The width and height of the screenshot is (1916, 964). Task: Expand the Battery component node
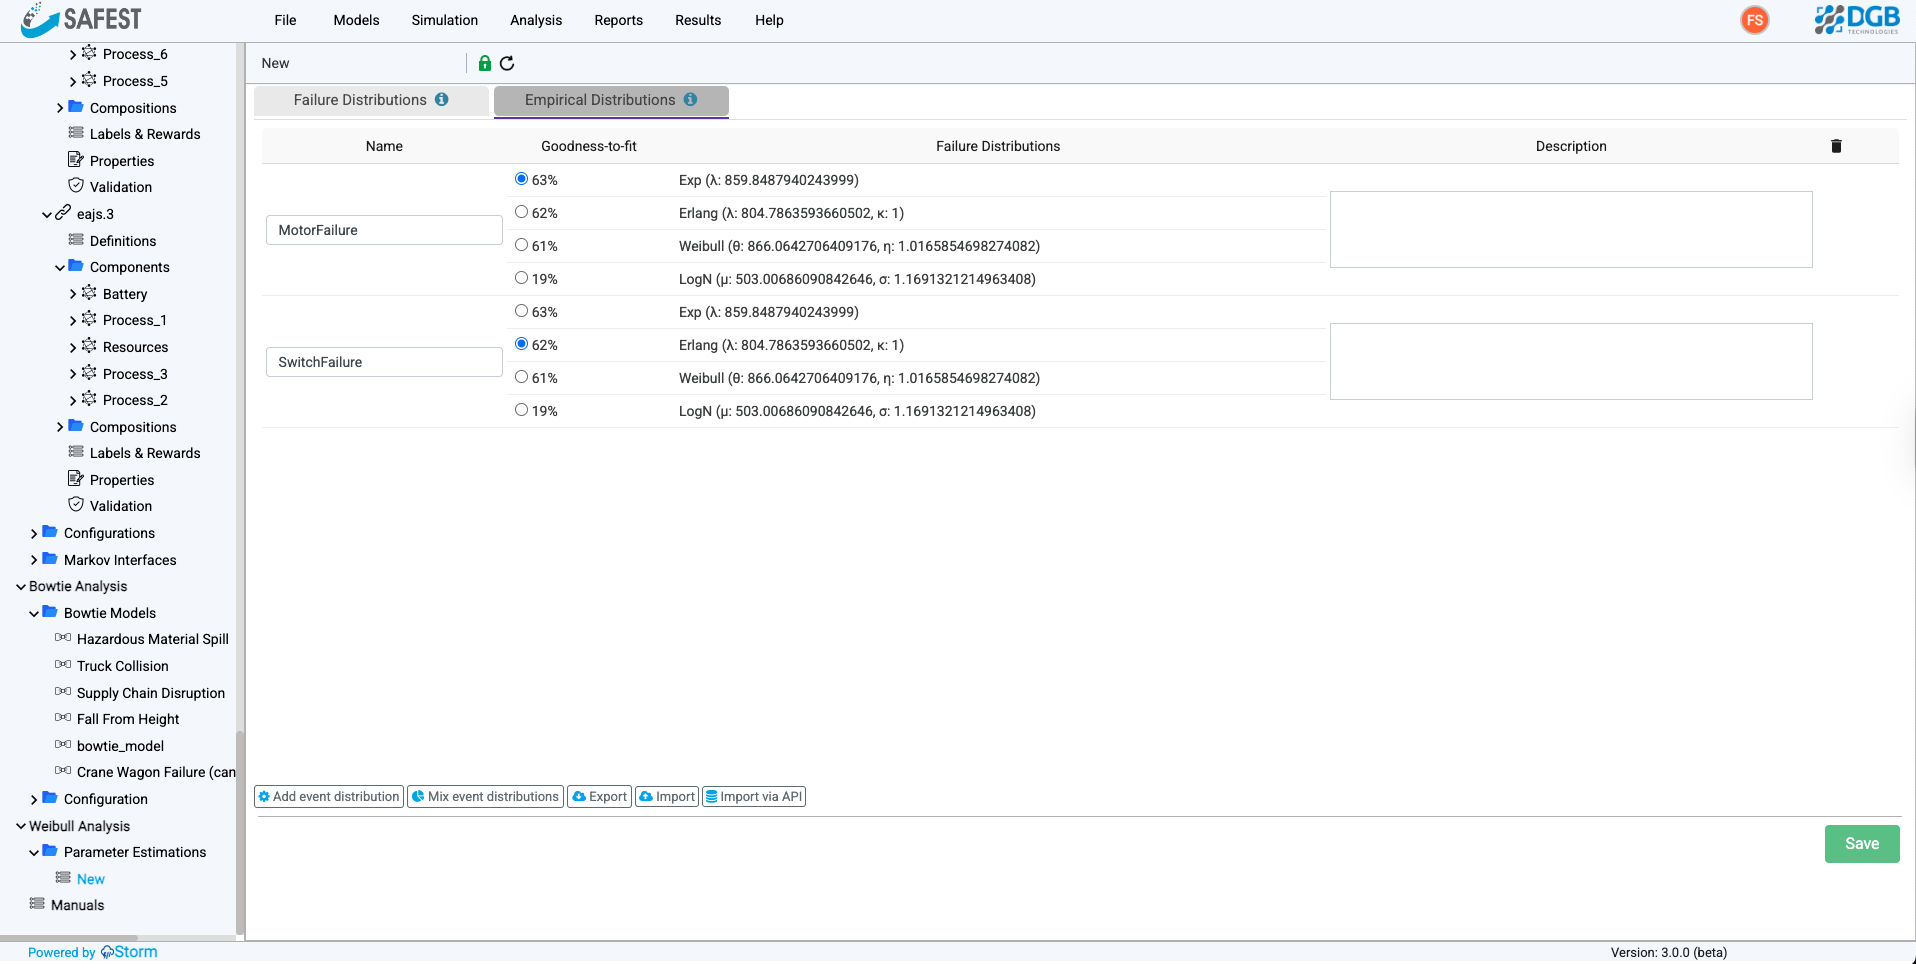(73, 294)
